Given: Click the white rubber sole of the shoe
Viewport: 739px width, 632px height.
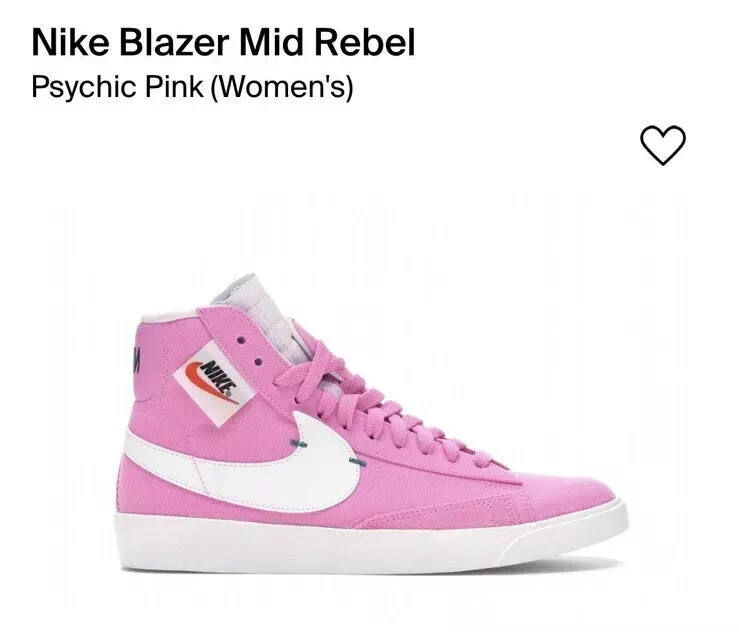Looking at the screenshot, I should point(371,541).
